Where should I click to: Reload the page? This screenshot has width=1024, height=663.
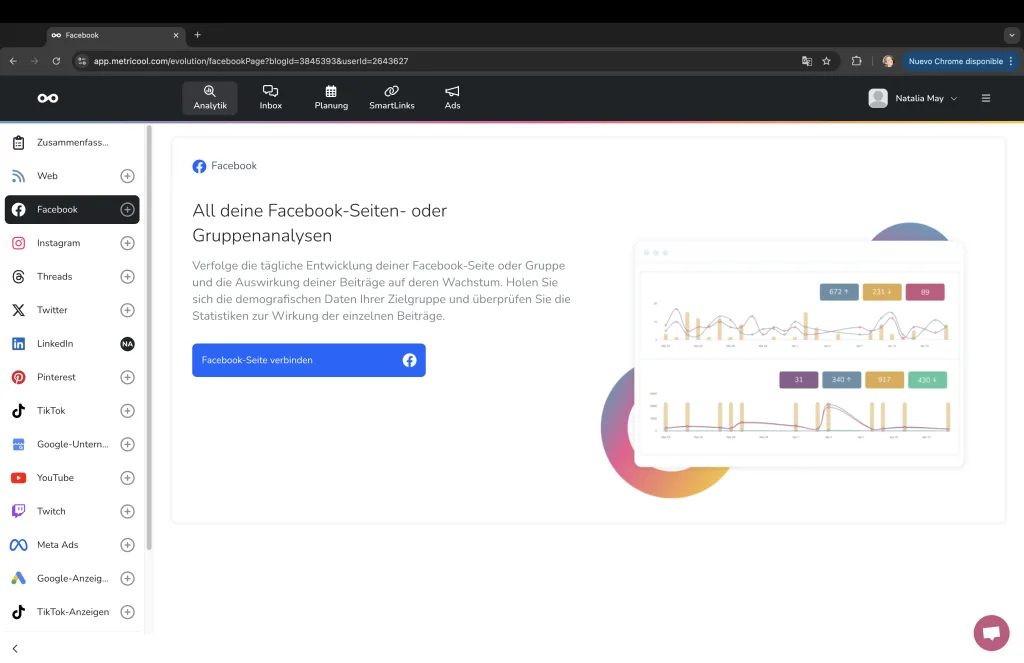point(56,61)
